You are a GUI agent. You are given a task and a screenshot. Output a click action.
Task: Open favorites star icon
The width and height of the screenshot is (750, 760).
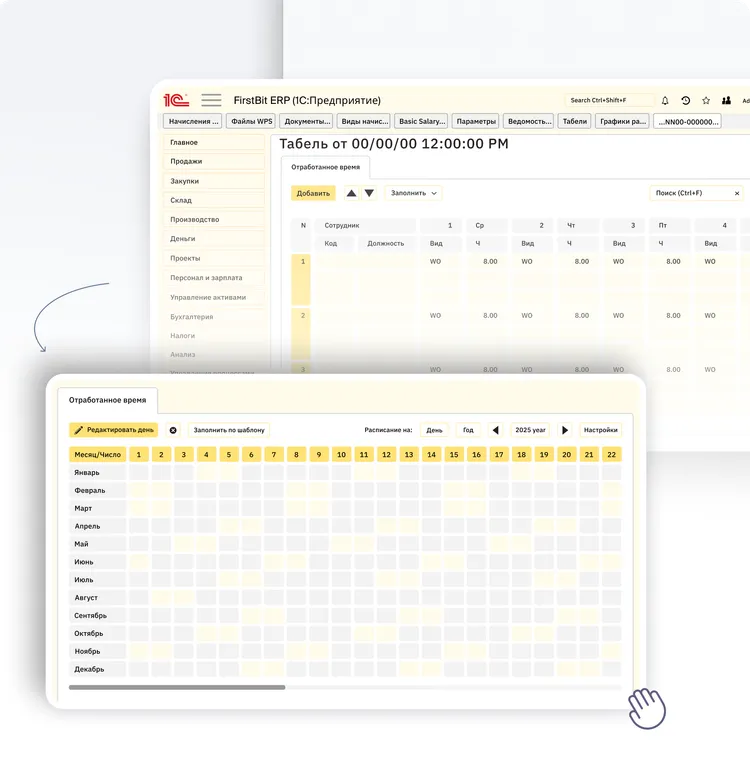[706, 100]
